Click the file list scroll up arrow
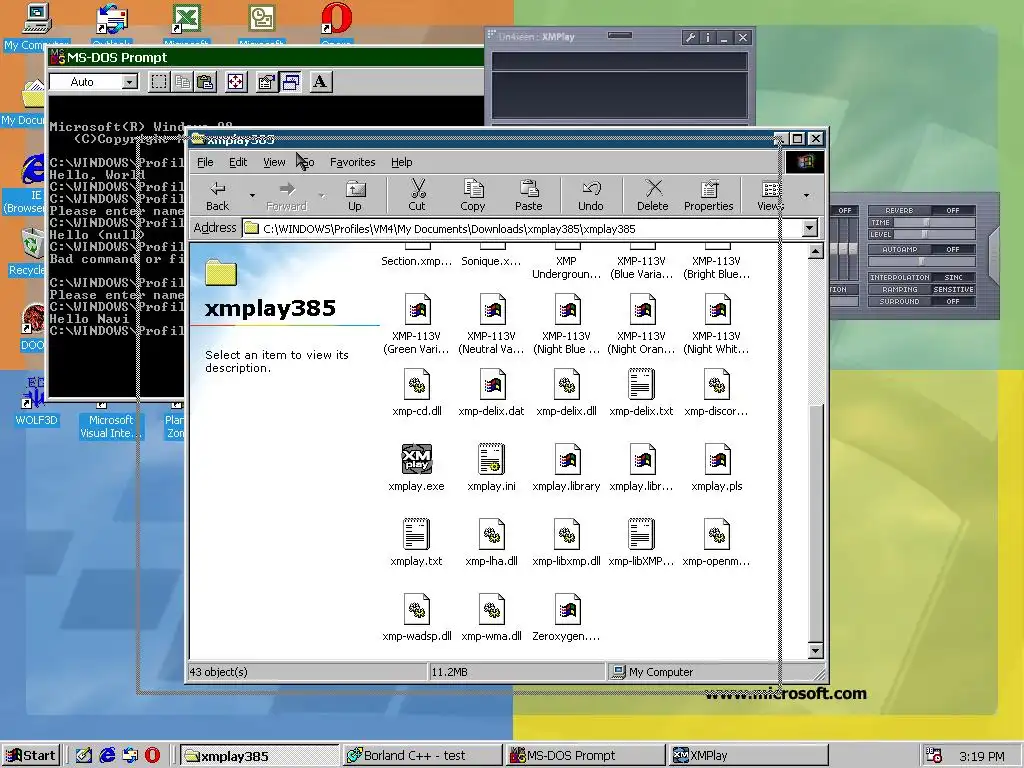 pyautogui.click(x=815, y=252)
